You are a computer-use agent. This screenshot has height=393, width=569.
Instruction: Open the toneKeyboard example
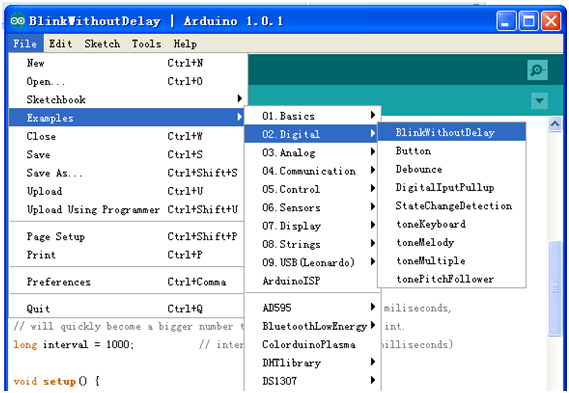452,224
